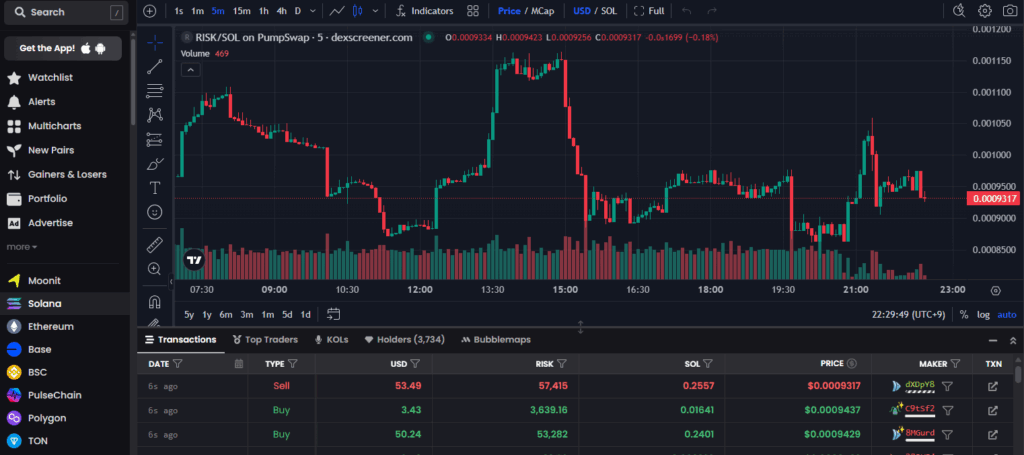Open chart settings gear

(985, 10)
